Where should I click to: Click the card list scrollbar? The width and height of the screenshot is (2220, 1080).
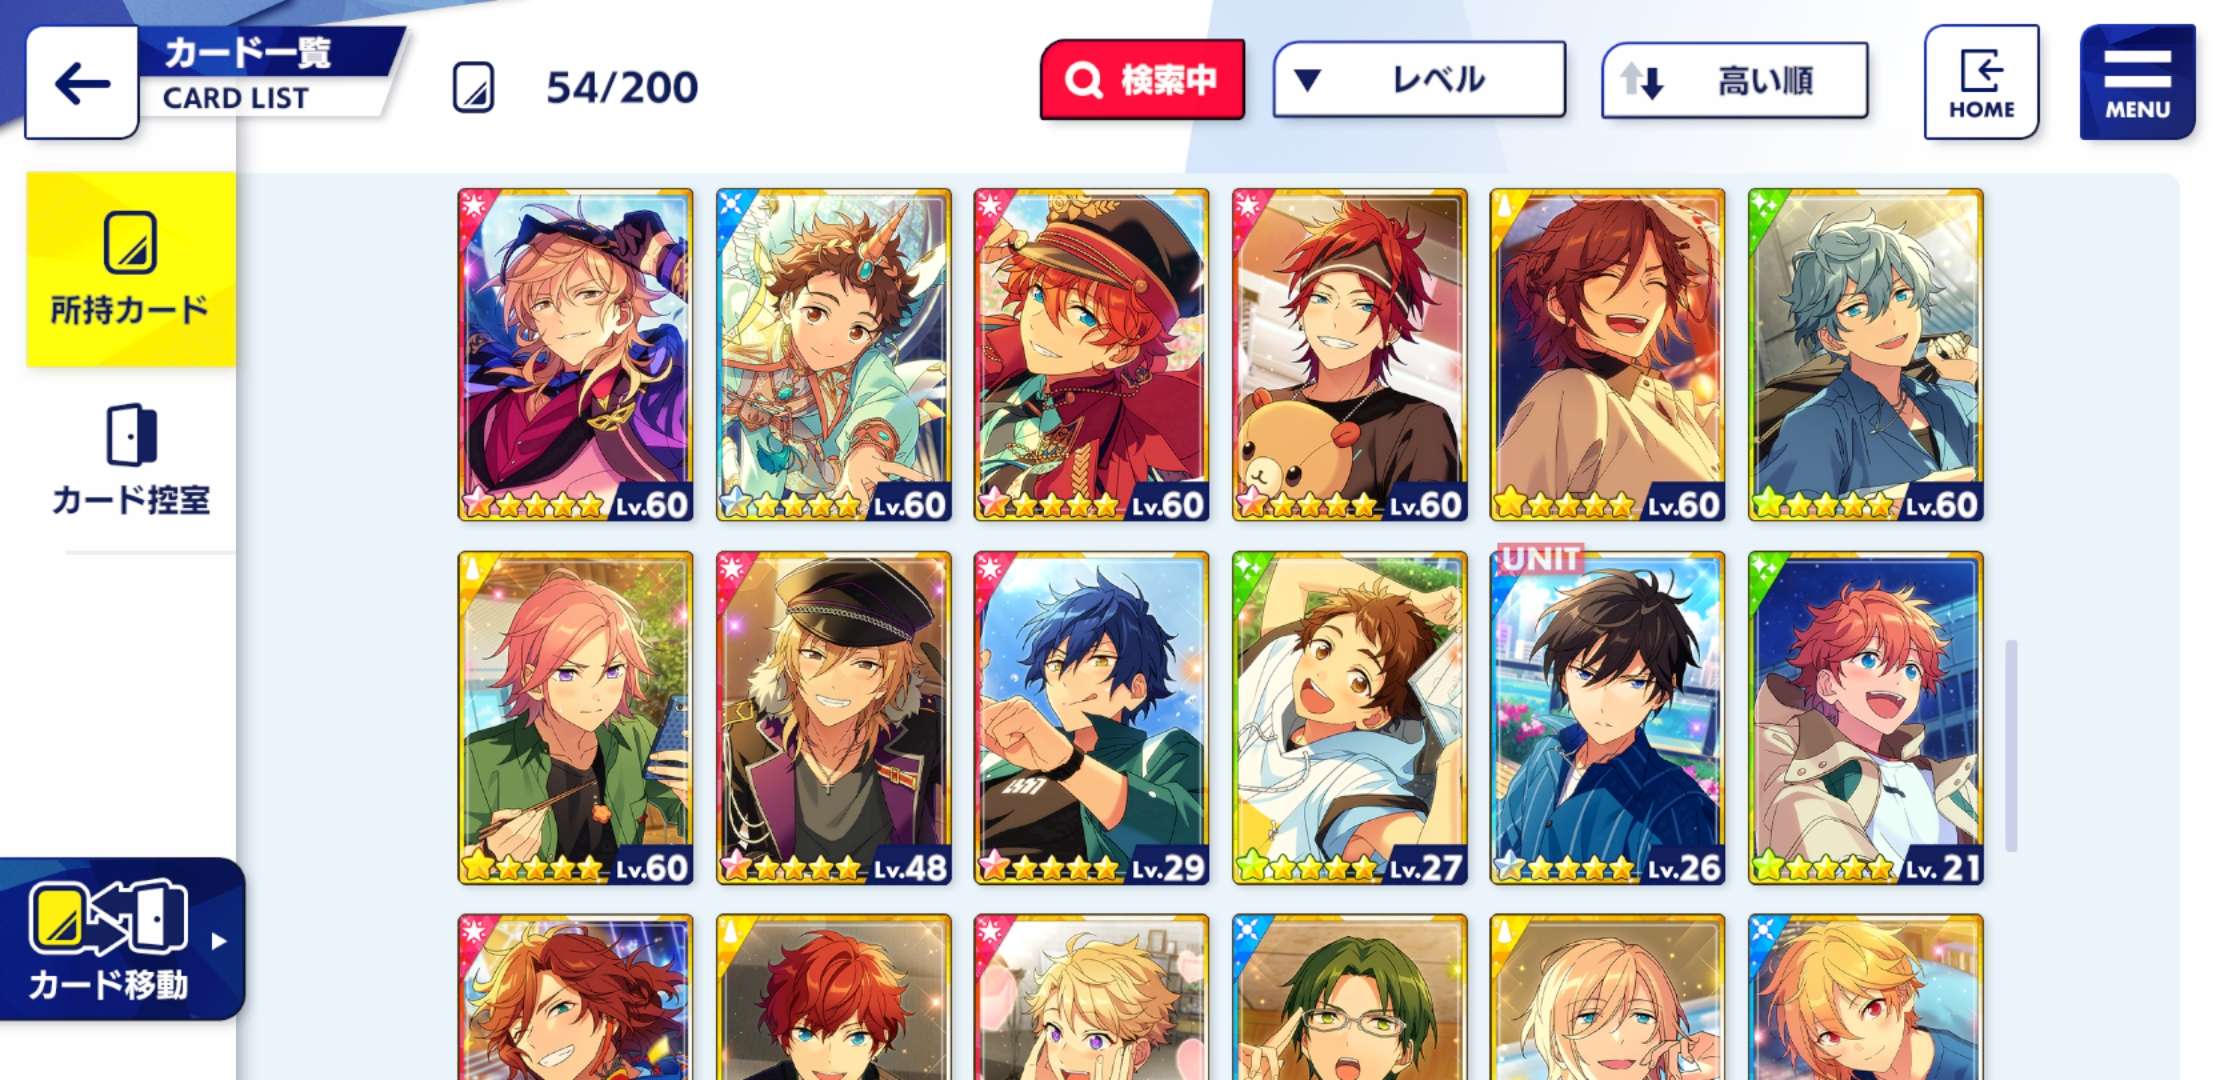point(2011,746)
